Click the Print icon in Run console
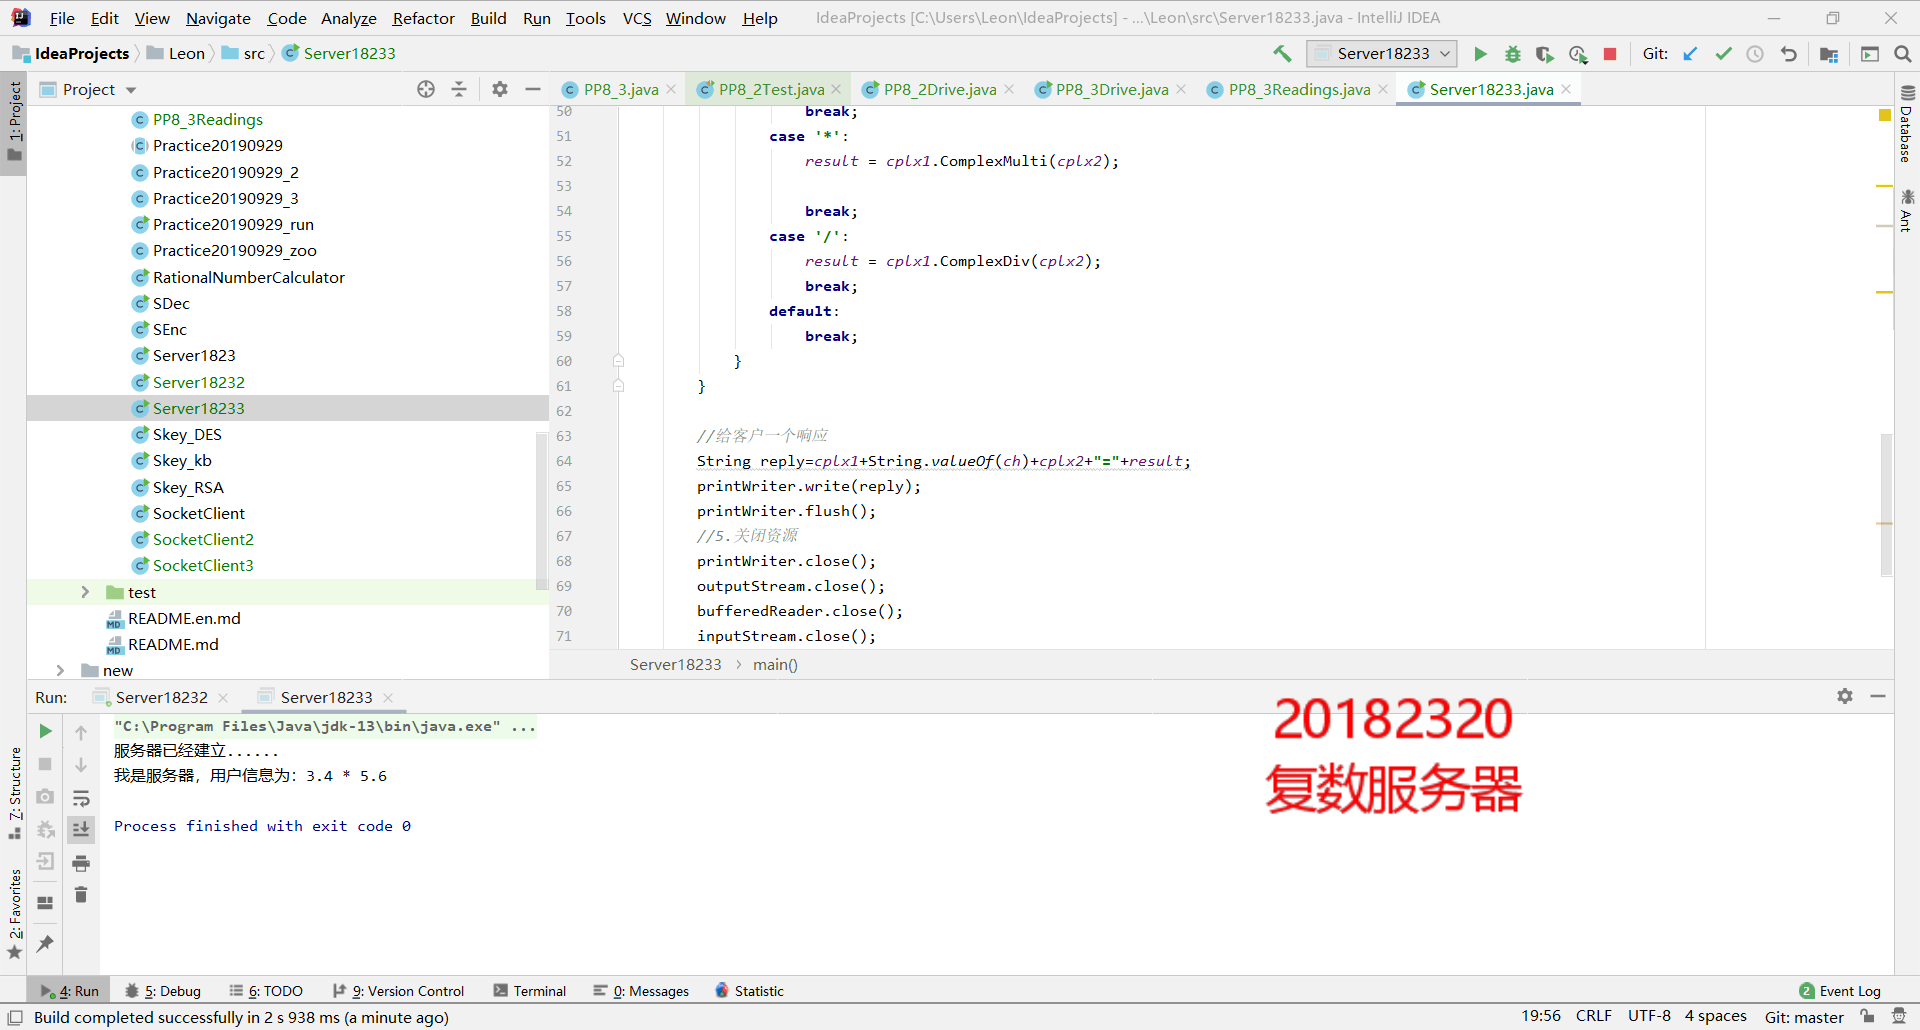Screen dimensions: 1920x1030 coord(81,862)
